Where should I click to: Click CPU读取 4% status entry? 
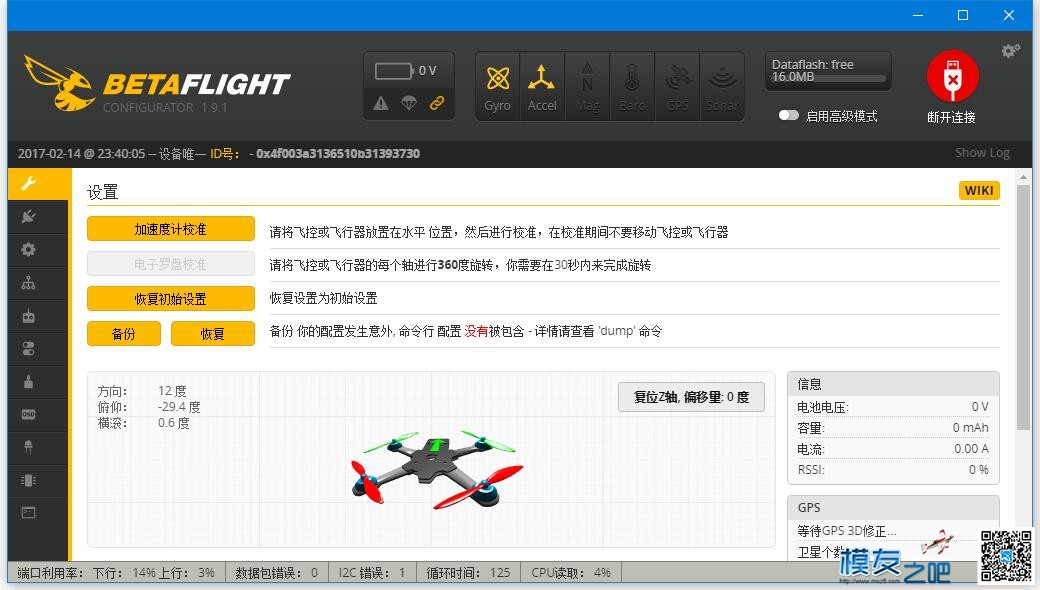click(571, 573)
